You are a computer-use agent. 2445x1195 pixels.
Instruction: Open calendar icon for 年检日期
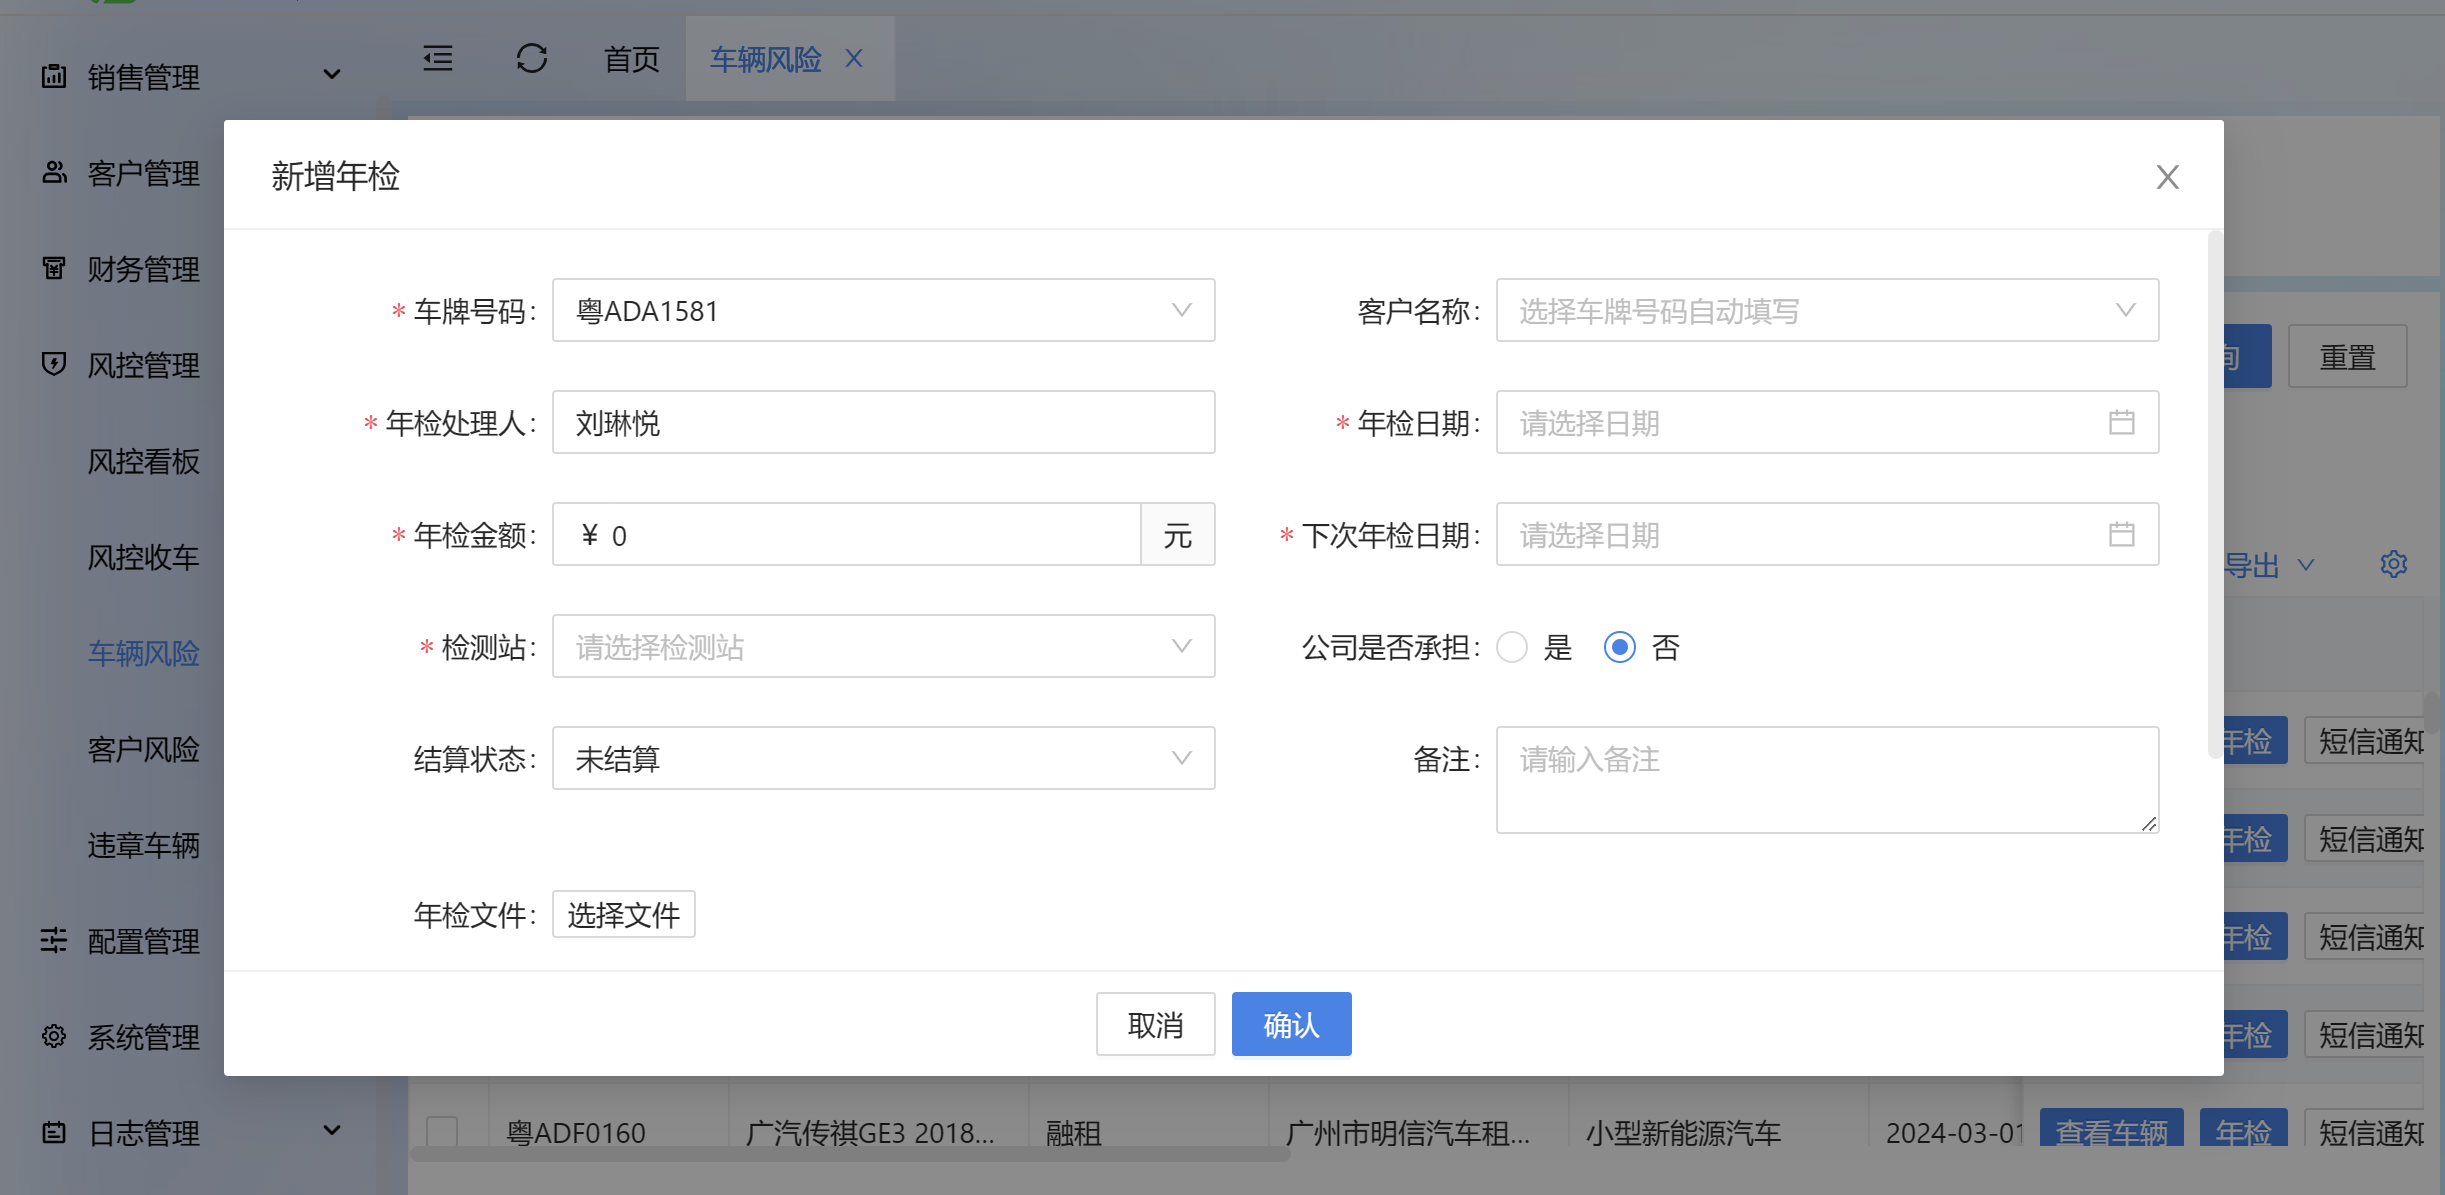tap(2121, 423)
